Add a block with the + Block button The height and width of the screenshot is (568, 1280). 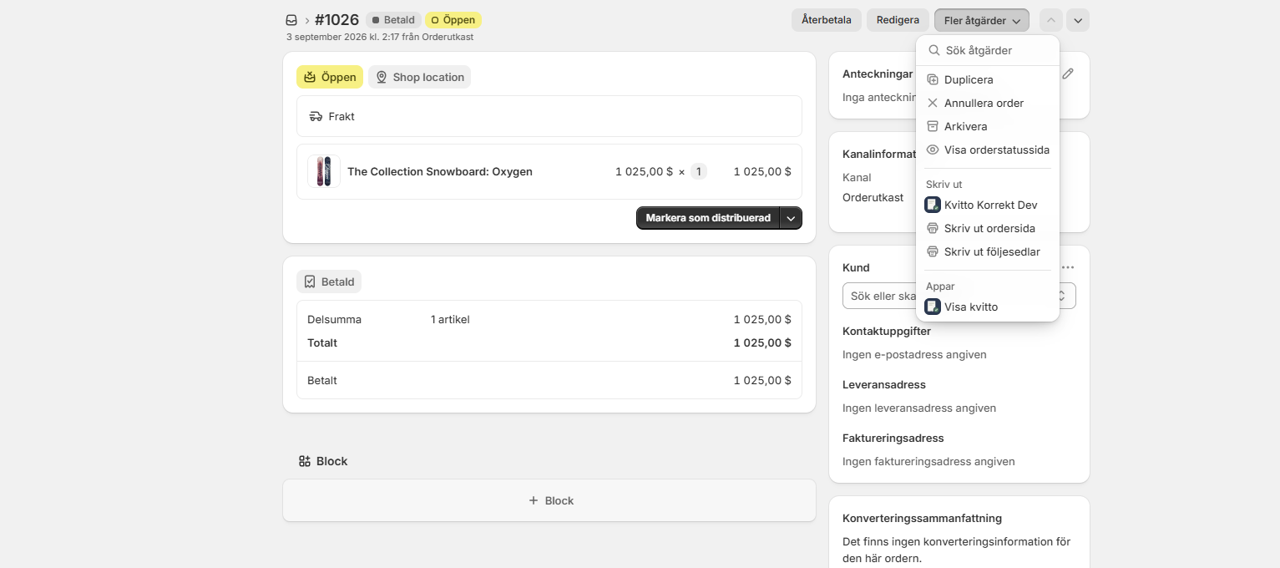[549, 501]
